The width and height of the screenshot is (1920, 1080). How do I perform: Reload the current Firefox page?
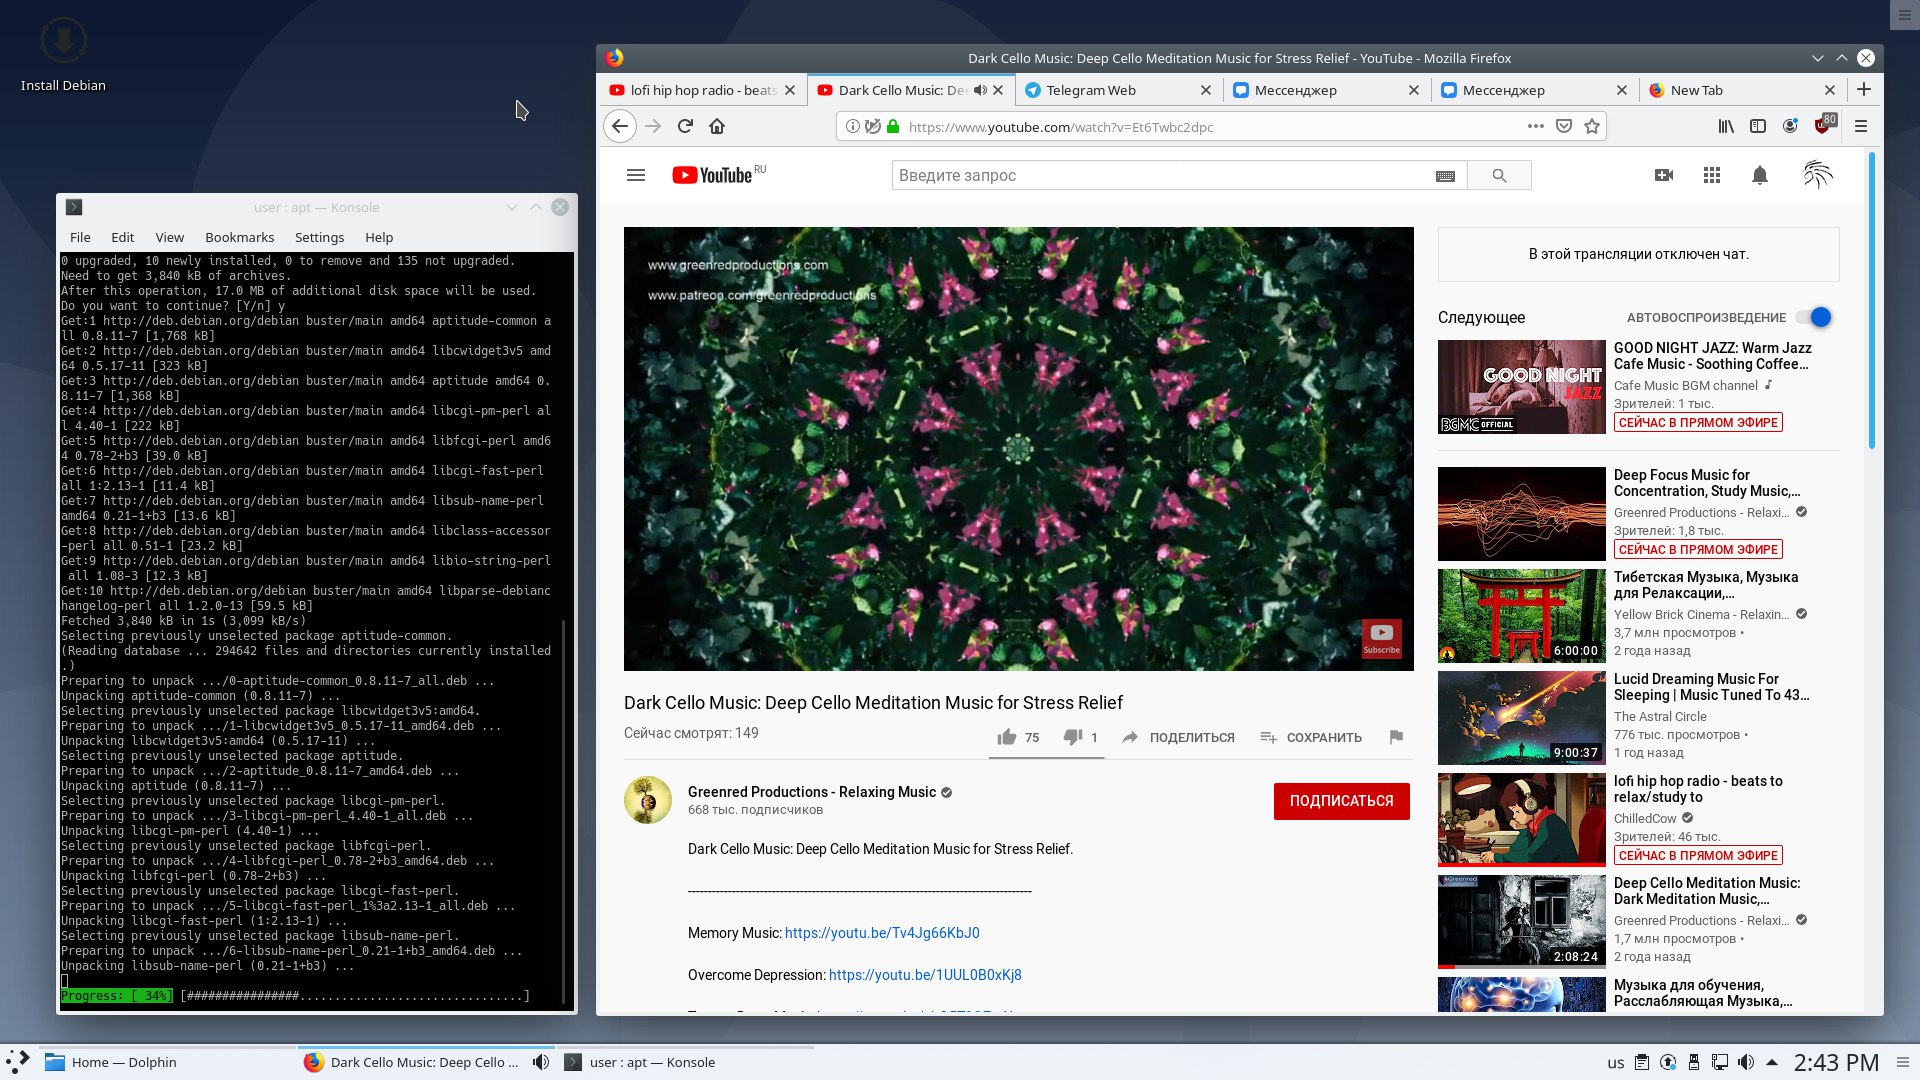click(x=685, y=126)
